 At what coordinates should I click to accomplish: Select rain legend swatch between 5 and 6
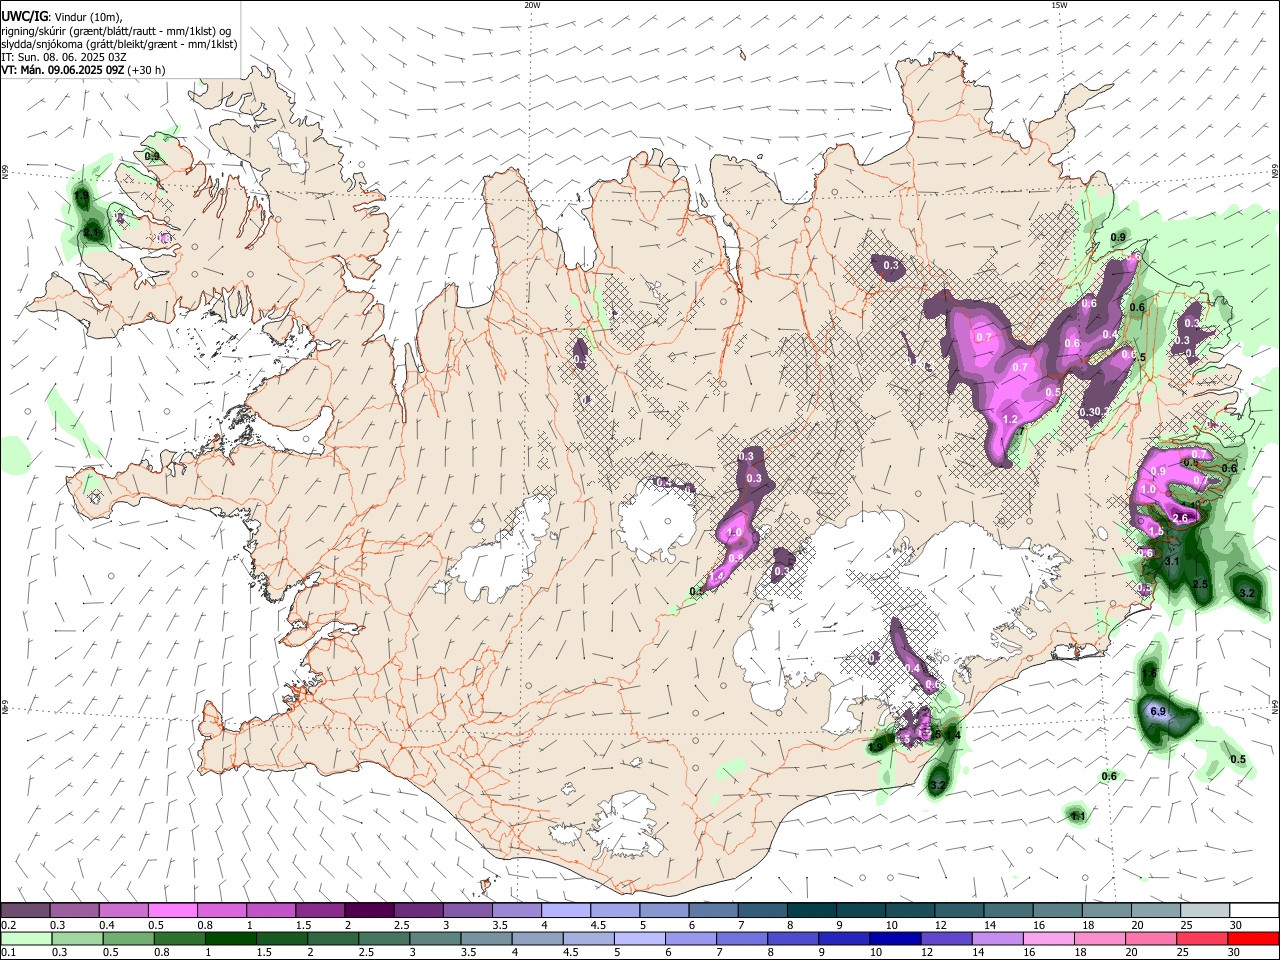pyautogui.click(x=638, y=938)
